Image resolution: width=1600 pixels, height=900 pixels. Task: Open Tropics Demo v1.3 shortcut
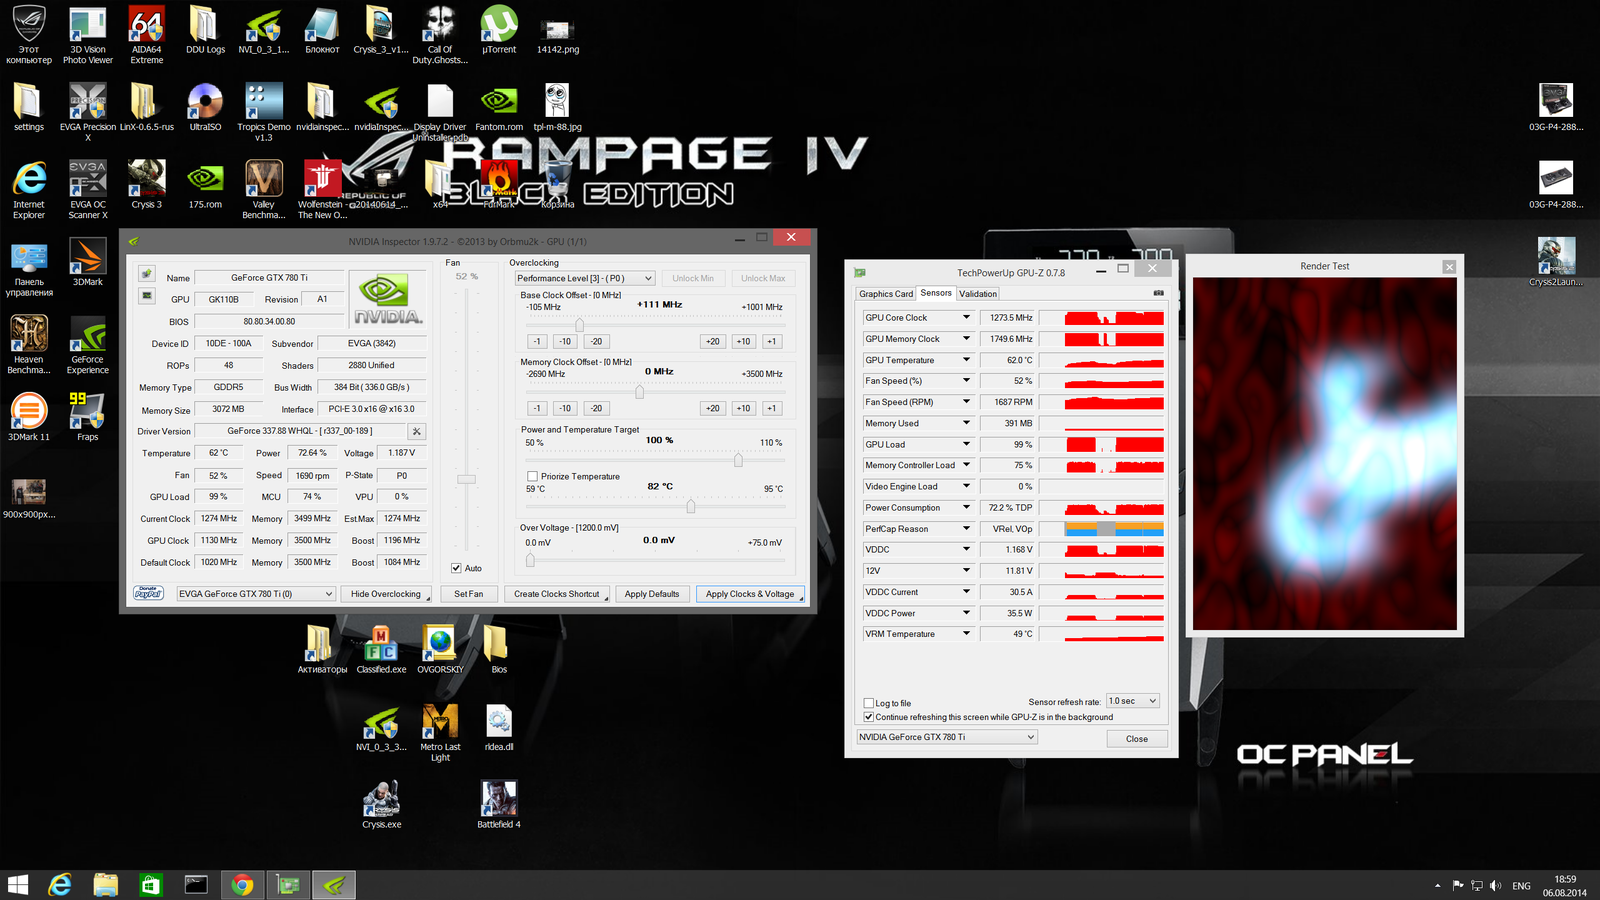[x=264, y=111]
